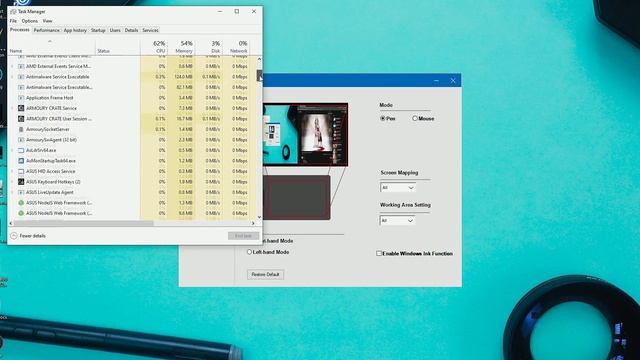640x360 pixels.
Task: Click the Task Manager title bar icon
Action: pos(13,11)
